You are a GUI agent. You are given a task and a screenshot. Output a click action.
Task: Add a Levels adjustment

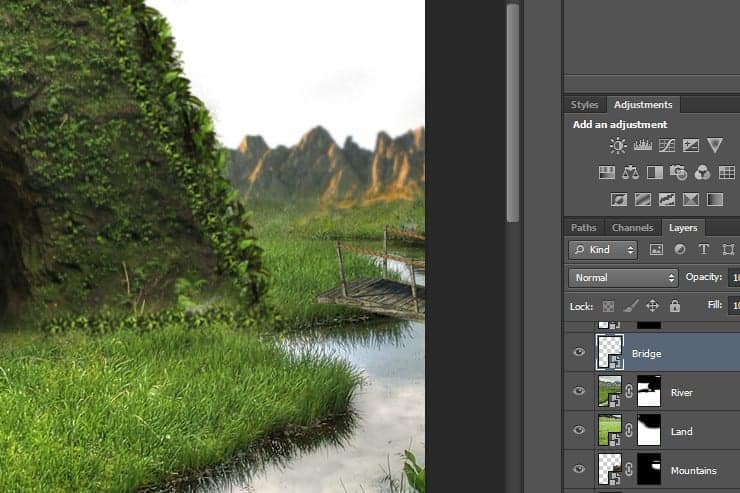pyautogui.click(x=642, y=146)
